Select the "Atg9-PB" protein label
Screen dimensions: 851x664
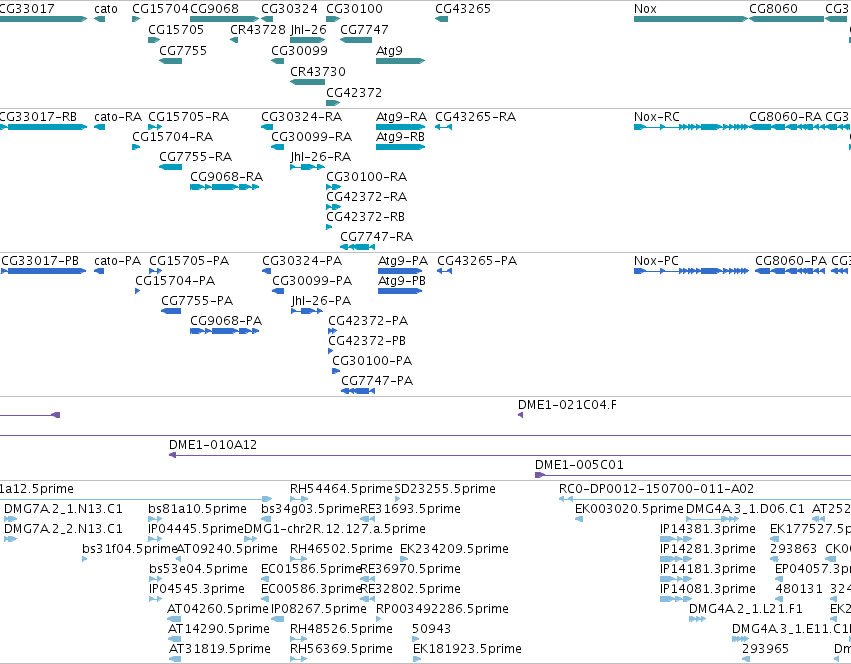click(402, 281)
